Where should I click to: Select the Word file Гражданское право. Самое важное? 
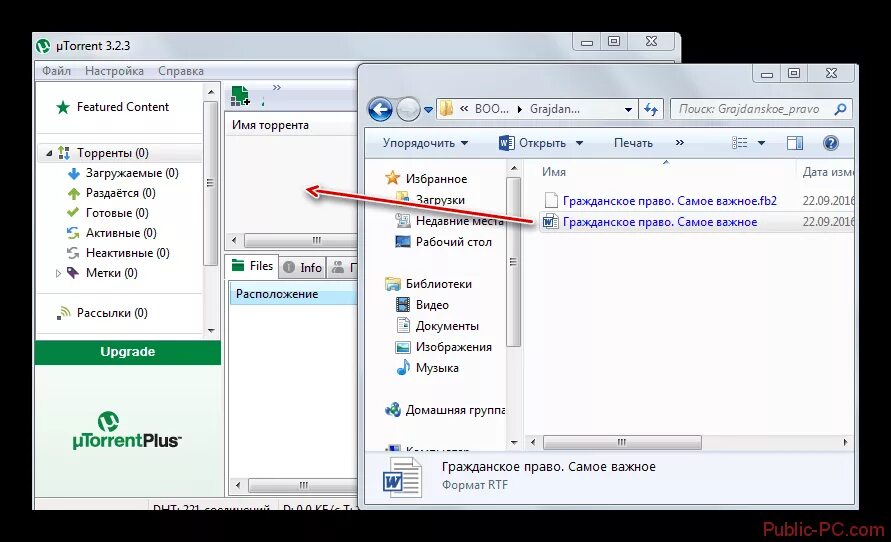tap(659, 222)
